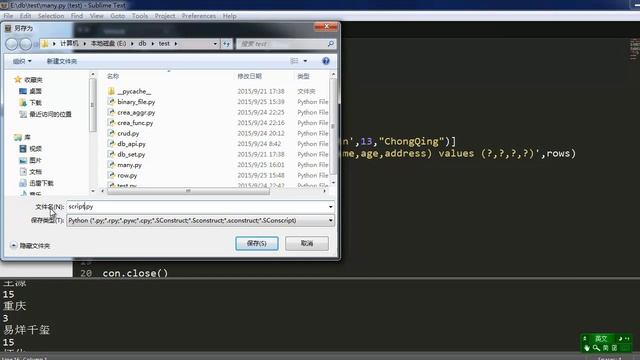Click the 搜索 test search field
The height and width of the screenshot is (360, 640).
tap(282, 44)
